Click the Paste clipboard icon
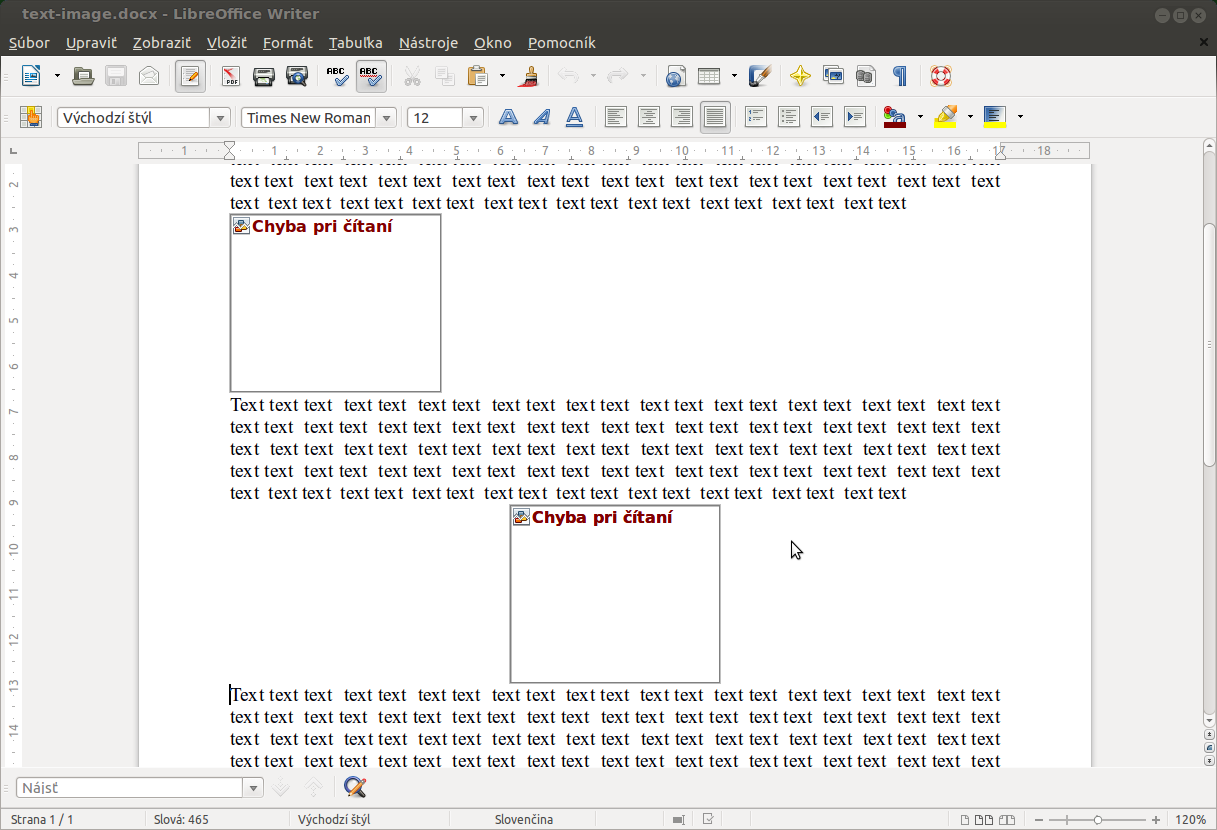 (x=477, y=76)
